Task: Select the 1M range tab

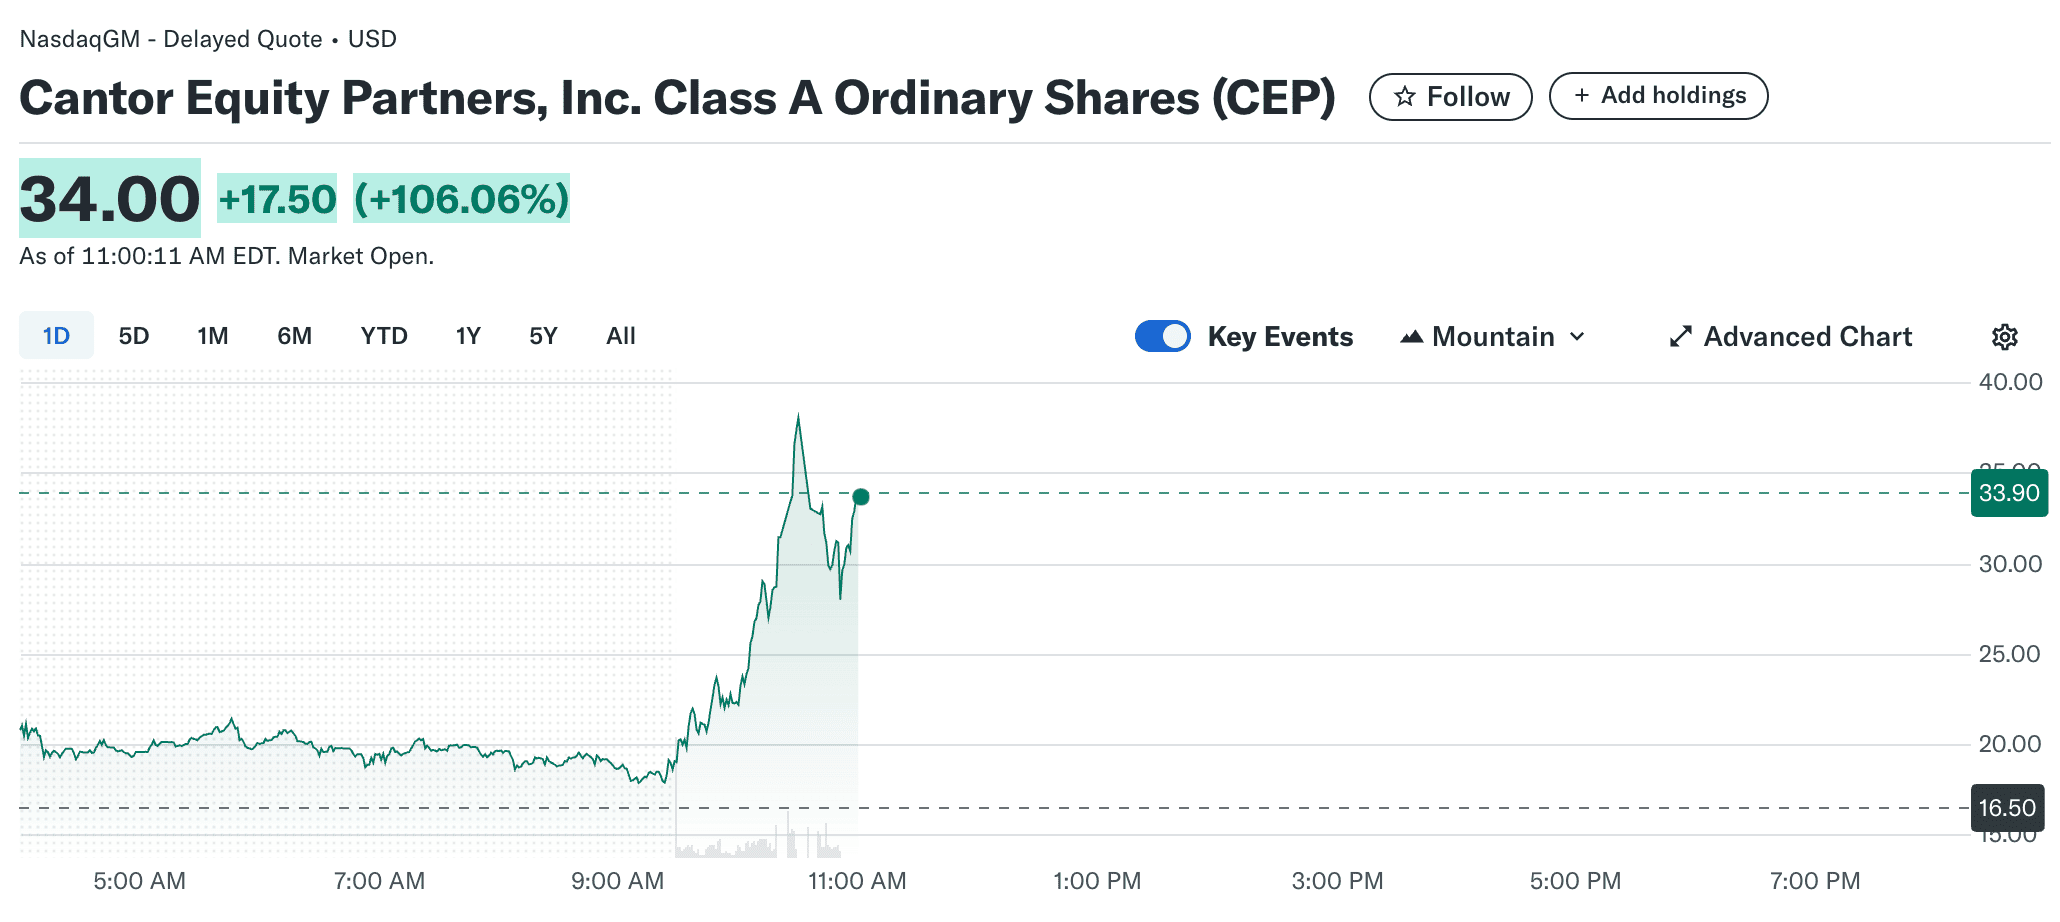Action: (x=213, y=336)
